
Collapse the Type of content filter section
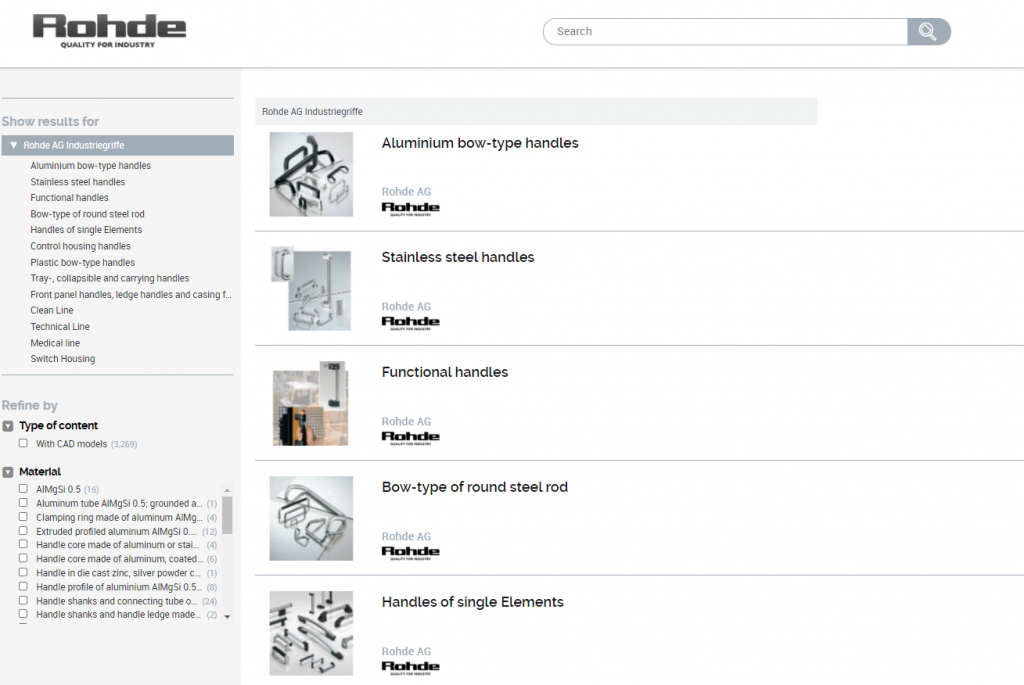8,426
